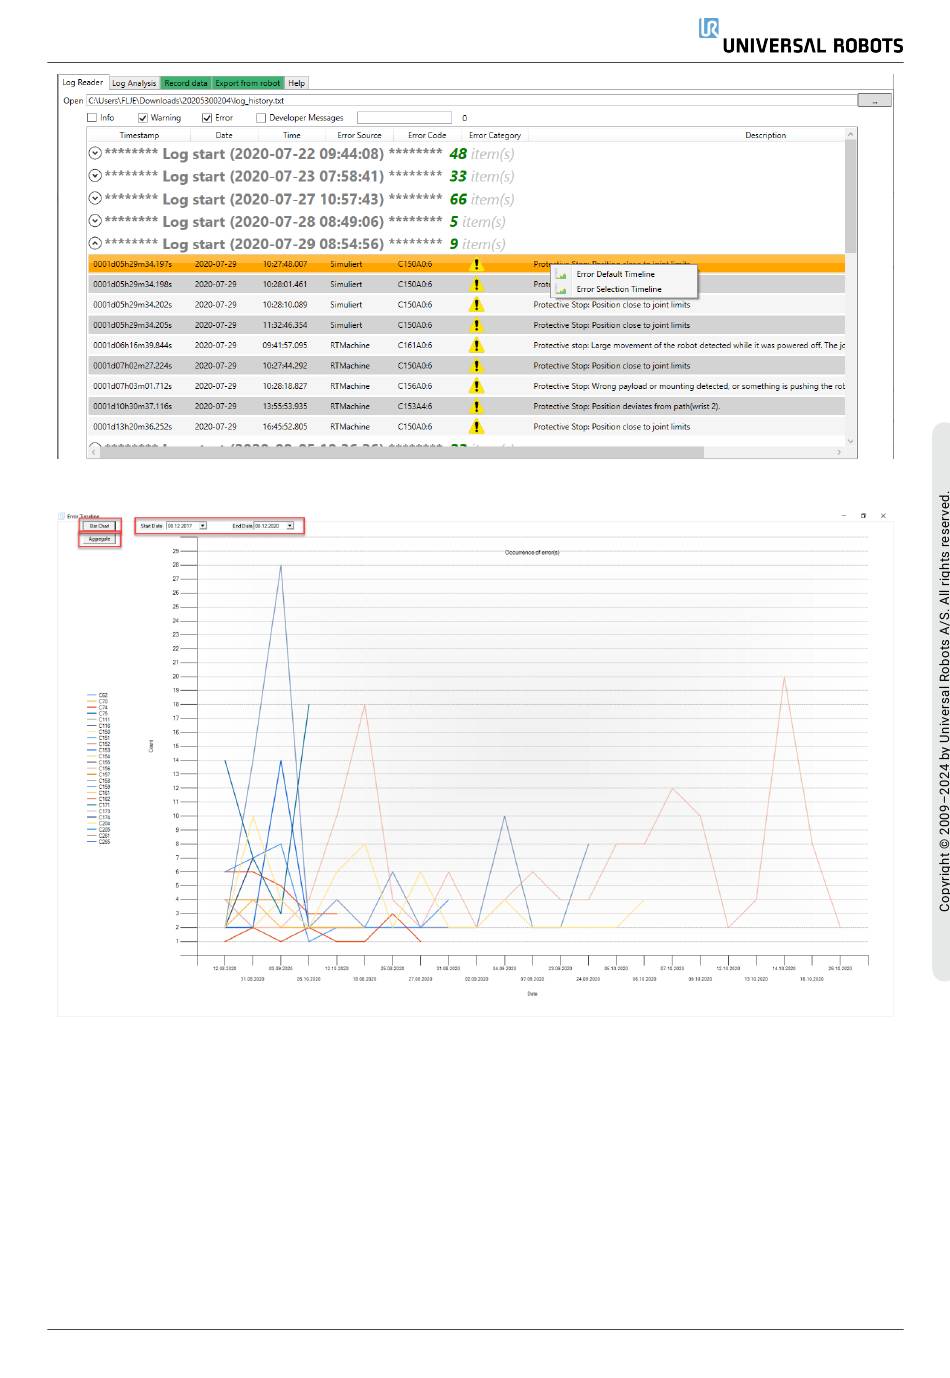Select timestamp 0001d05h29m34.197s
Image resolution: width=950 pixels, height=1378 pixels.
(132, 264)
